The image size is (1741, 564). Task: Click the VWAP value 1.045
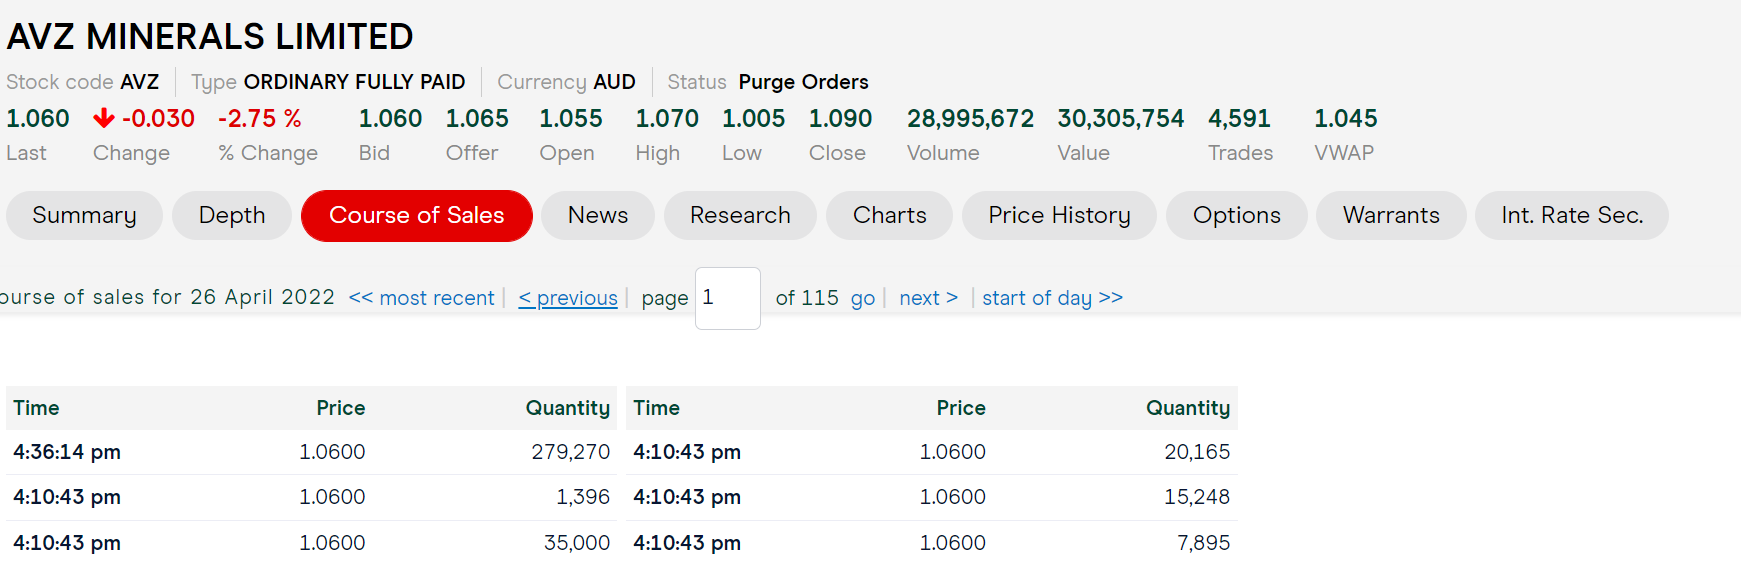point(1346,118)
